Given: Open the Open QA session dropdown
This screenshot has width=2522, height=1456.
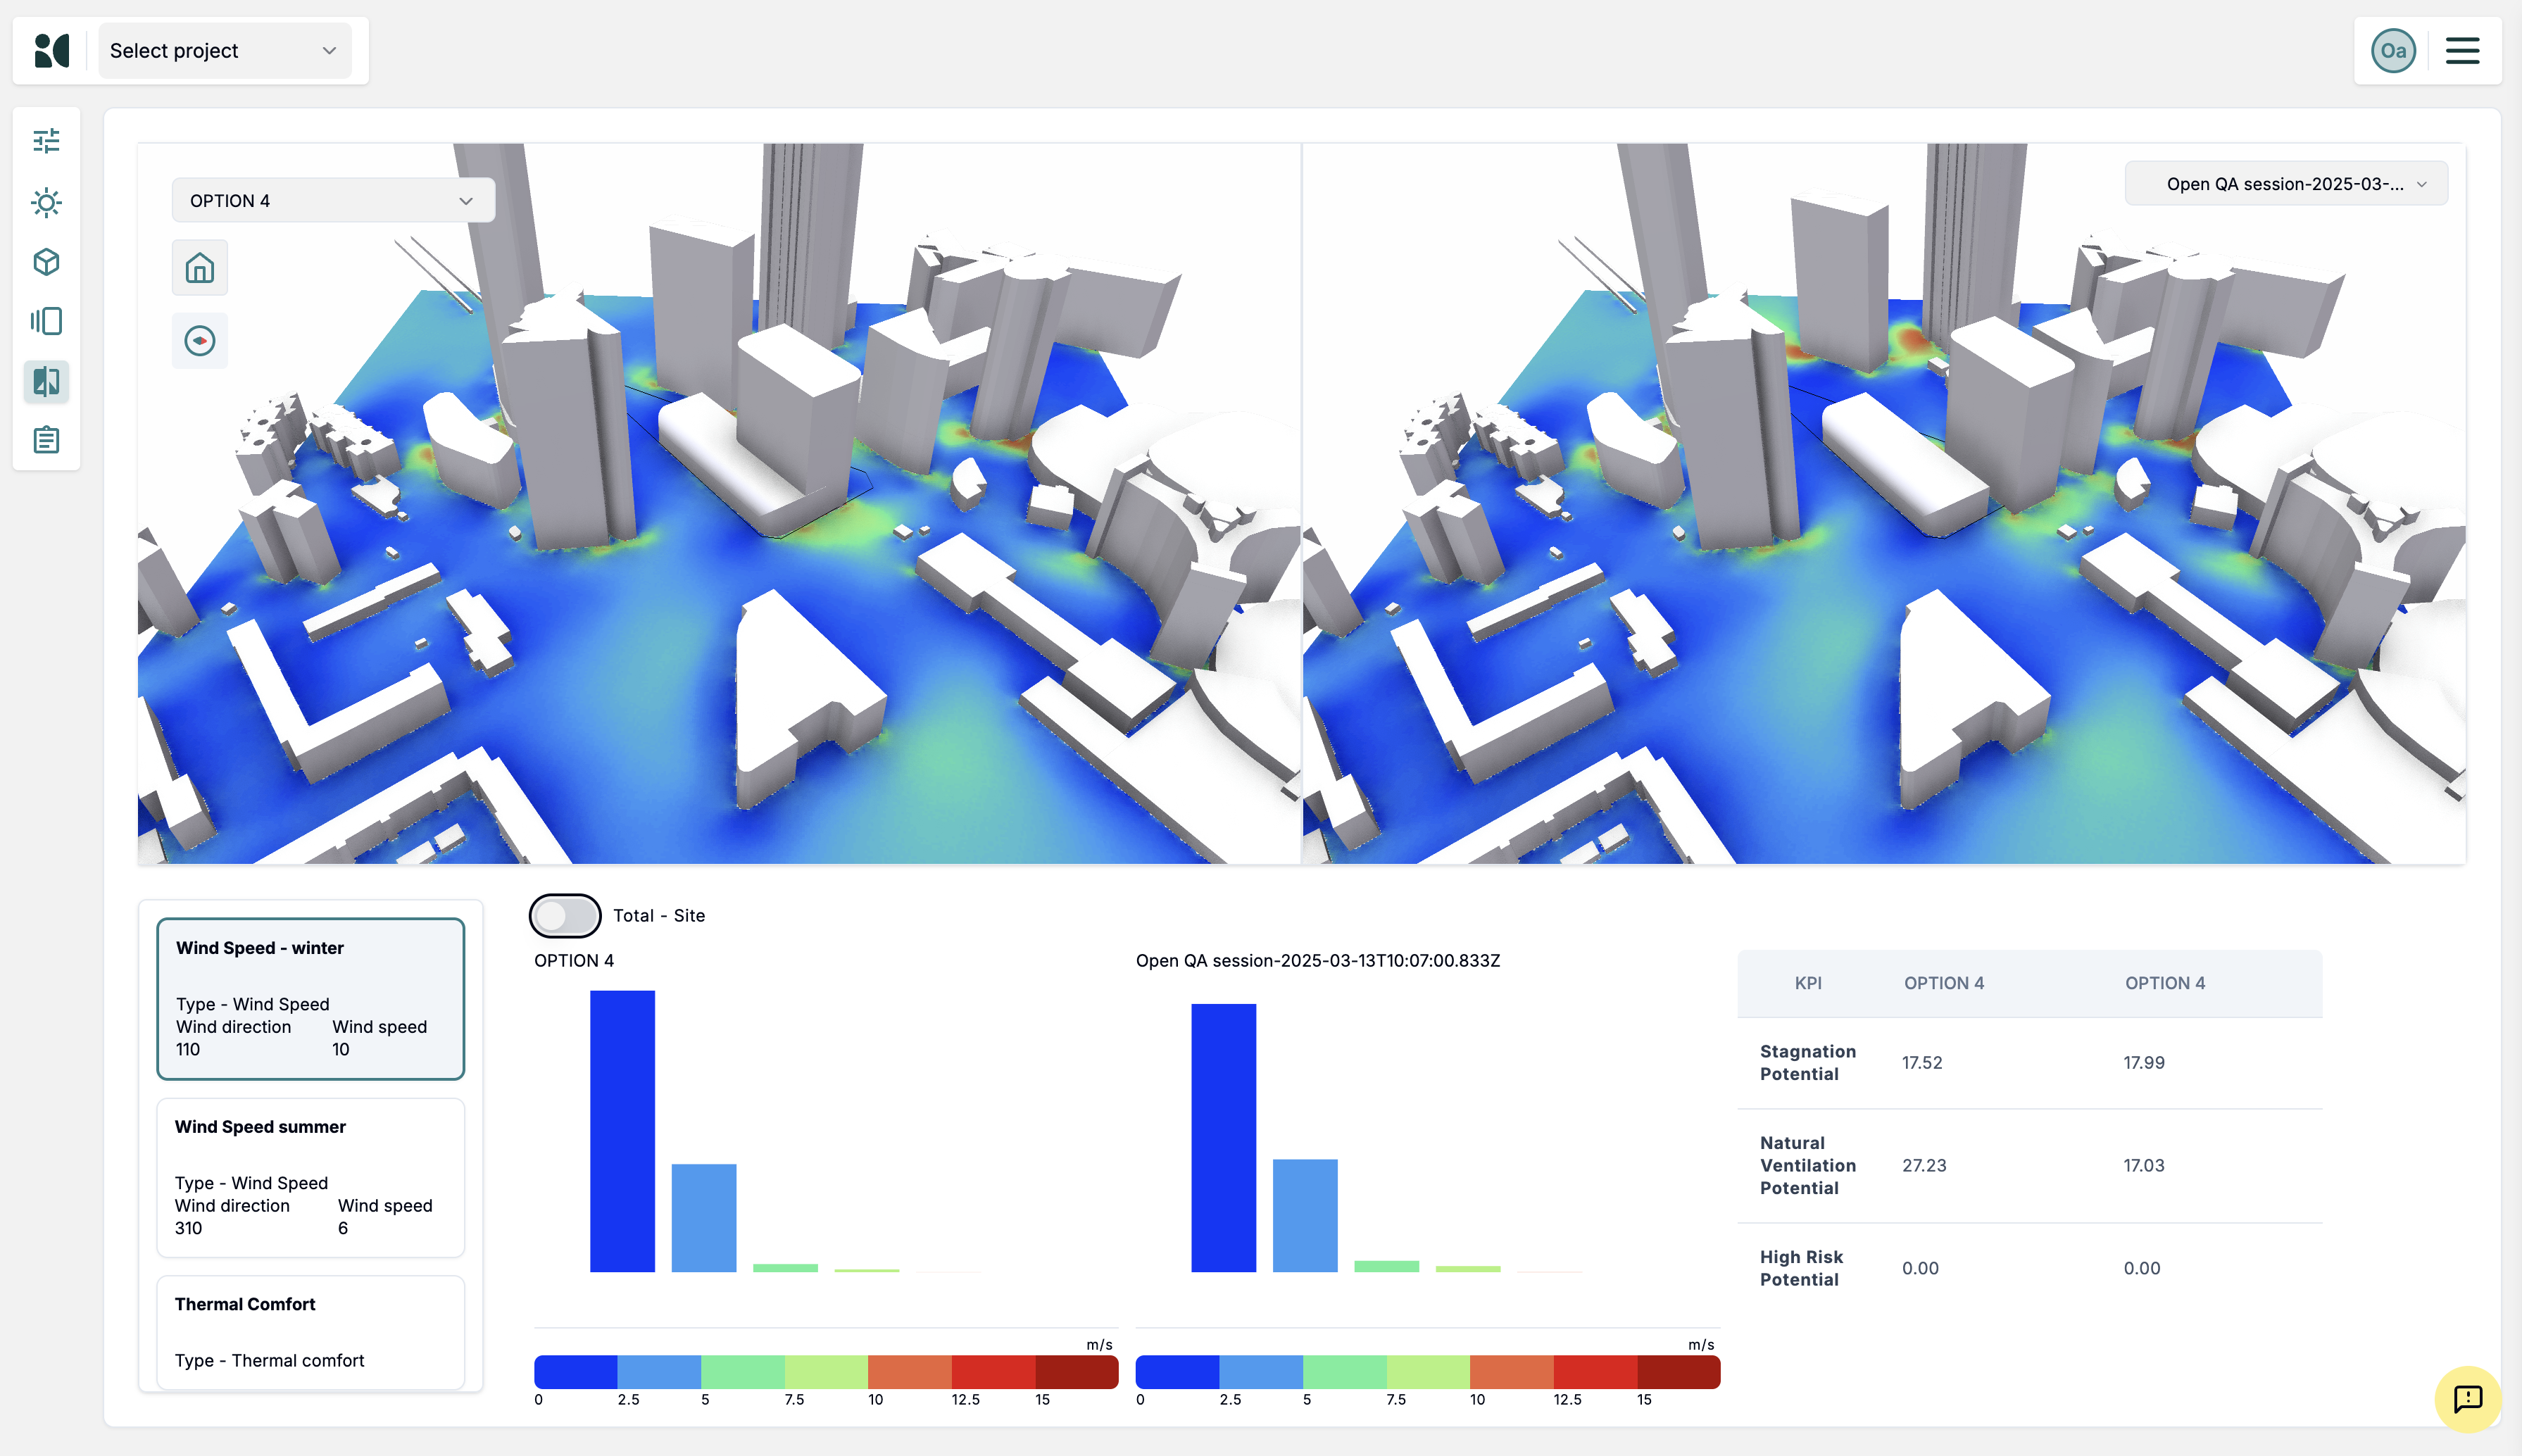Looking at the screenshot, I should [2286, 184].
